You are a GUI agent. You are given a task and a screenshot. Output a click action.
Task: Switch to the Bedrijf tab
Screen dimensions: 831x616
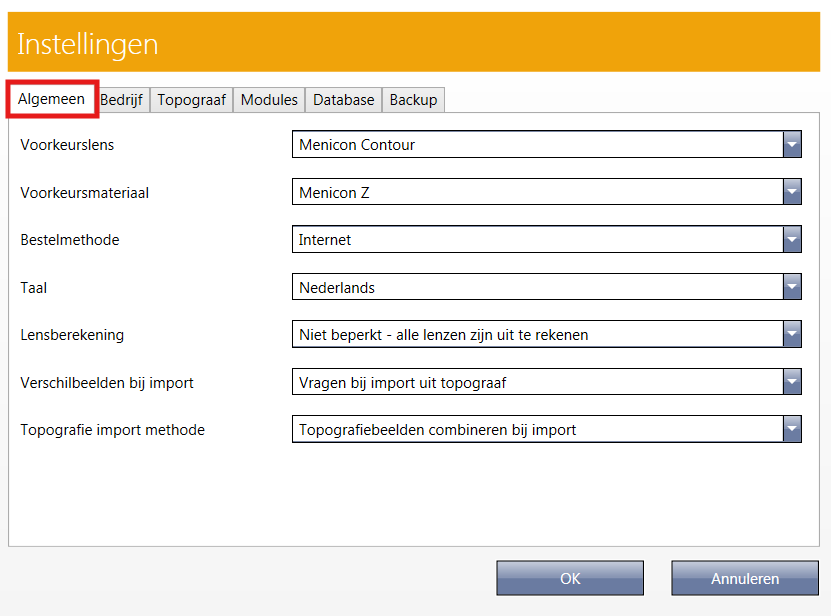pos(121,99)
